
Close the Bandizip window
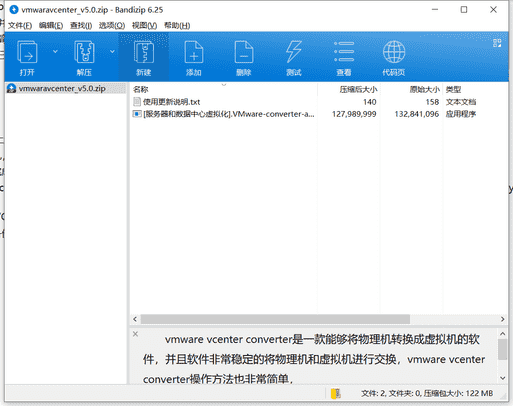pos(493,10)
